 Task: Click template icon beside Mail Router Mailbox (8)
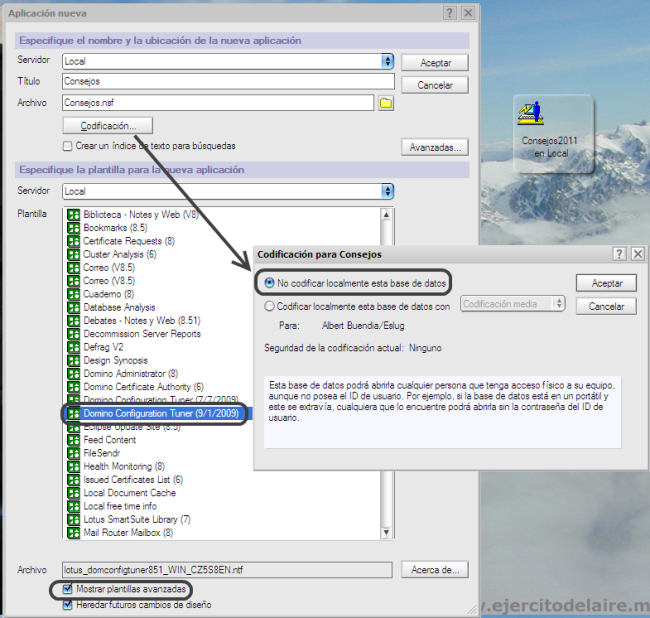[73, 533]
